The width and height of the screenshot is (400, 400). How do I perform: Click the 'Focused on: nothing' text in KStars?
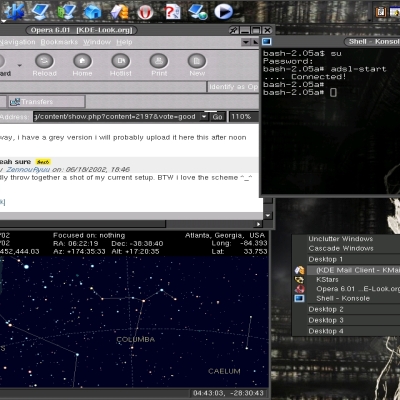[x=89, y=235]
